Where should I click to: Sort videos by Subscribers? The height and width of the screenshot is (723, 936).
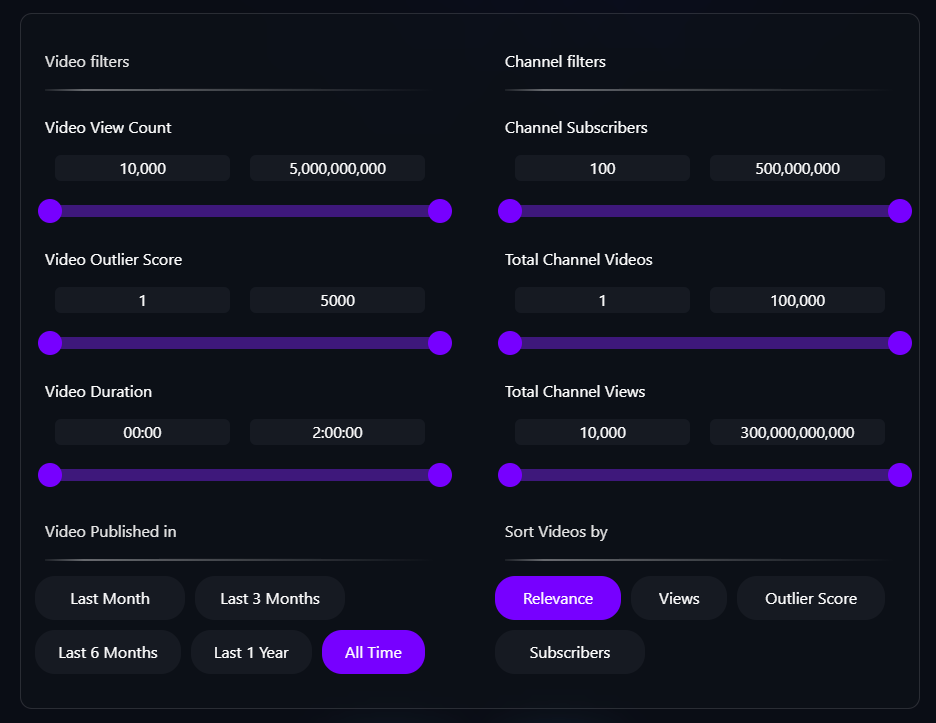(570, 652)
